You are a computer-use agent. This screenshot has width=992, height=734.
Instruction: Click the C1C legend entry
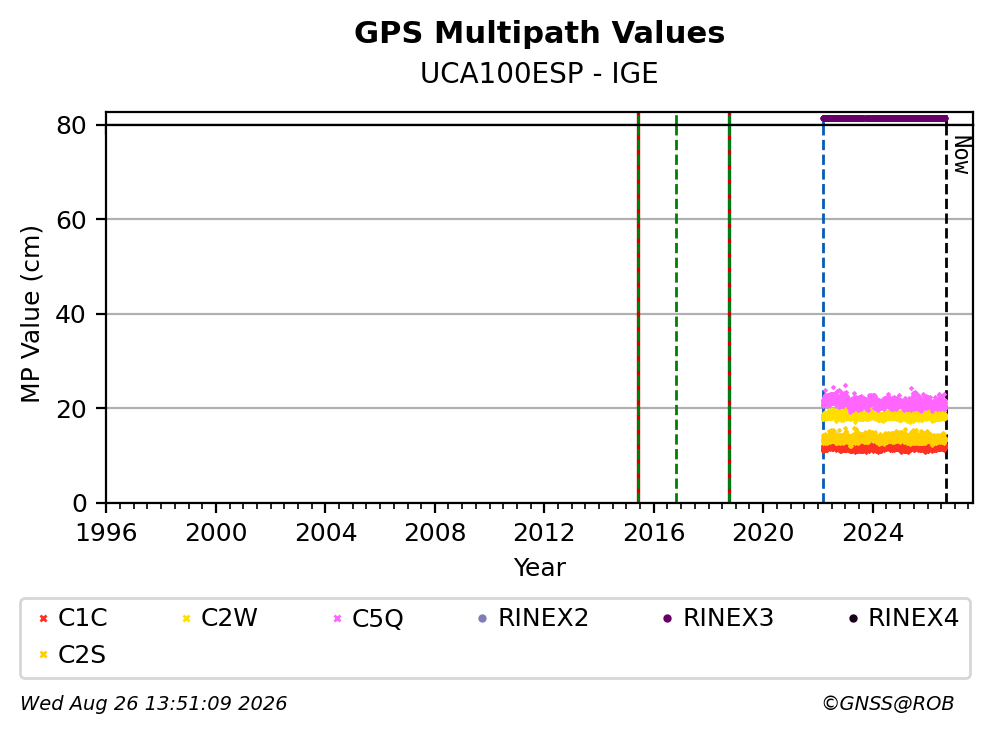73,618
